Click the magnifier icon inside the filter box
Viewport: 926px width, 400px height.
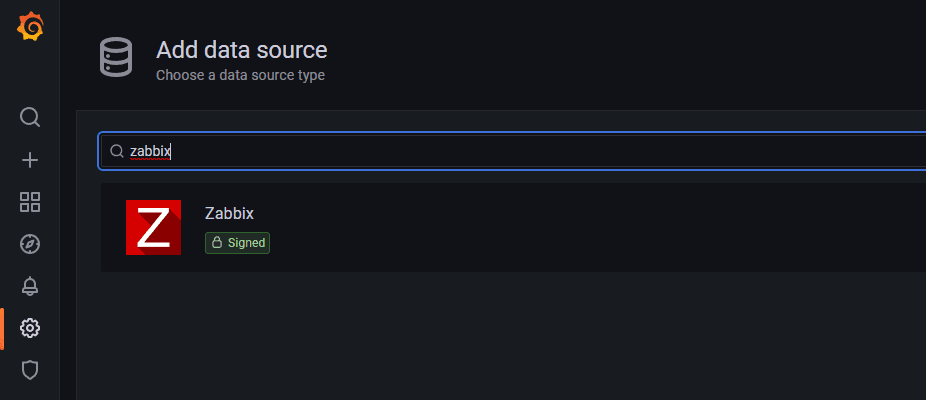pyautogui.click(x=117, y=151)
